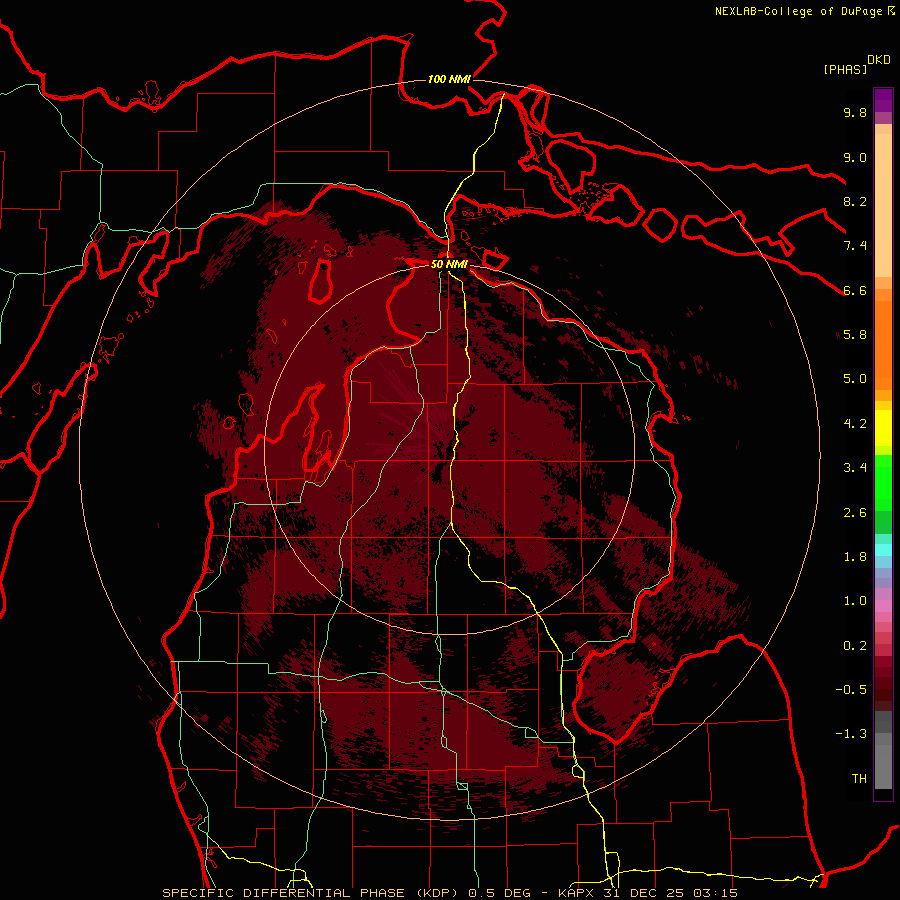Click the pink segment of the color bar
Screen dimensions: 900x900
(883, 606)
